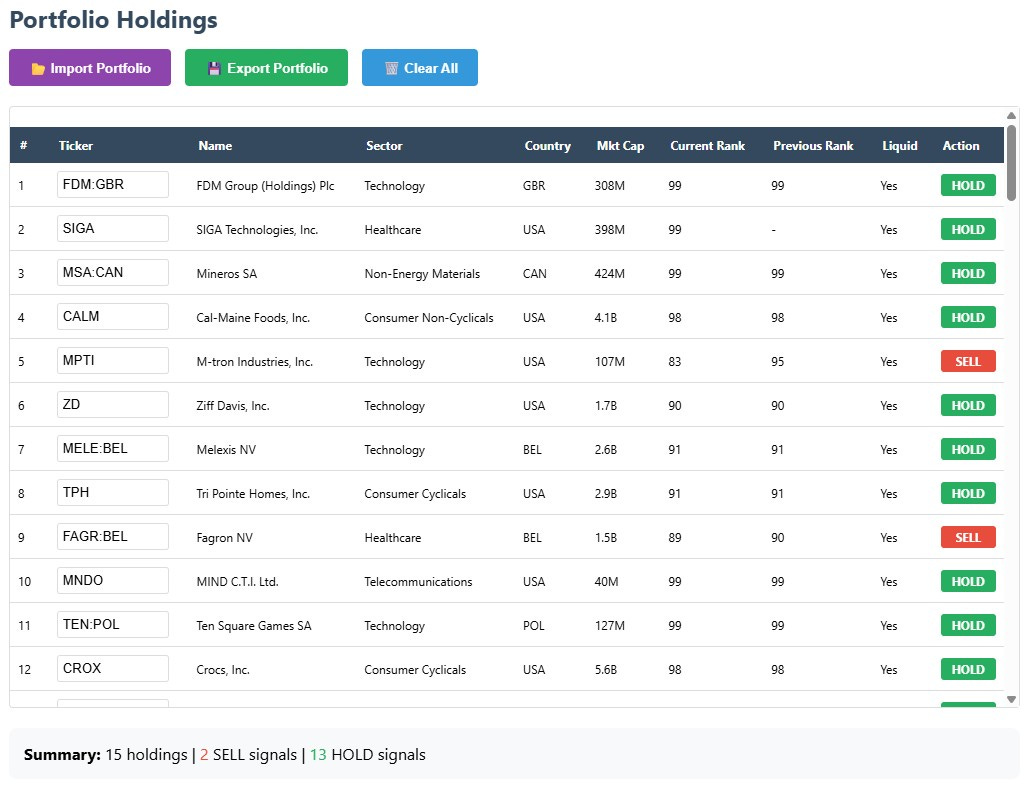Click the HOLD badge for FDM Group
This screenshot has height=788, width=1031.
[968, 185]
